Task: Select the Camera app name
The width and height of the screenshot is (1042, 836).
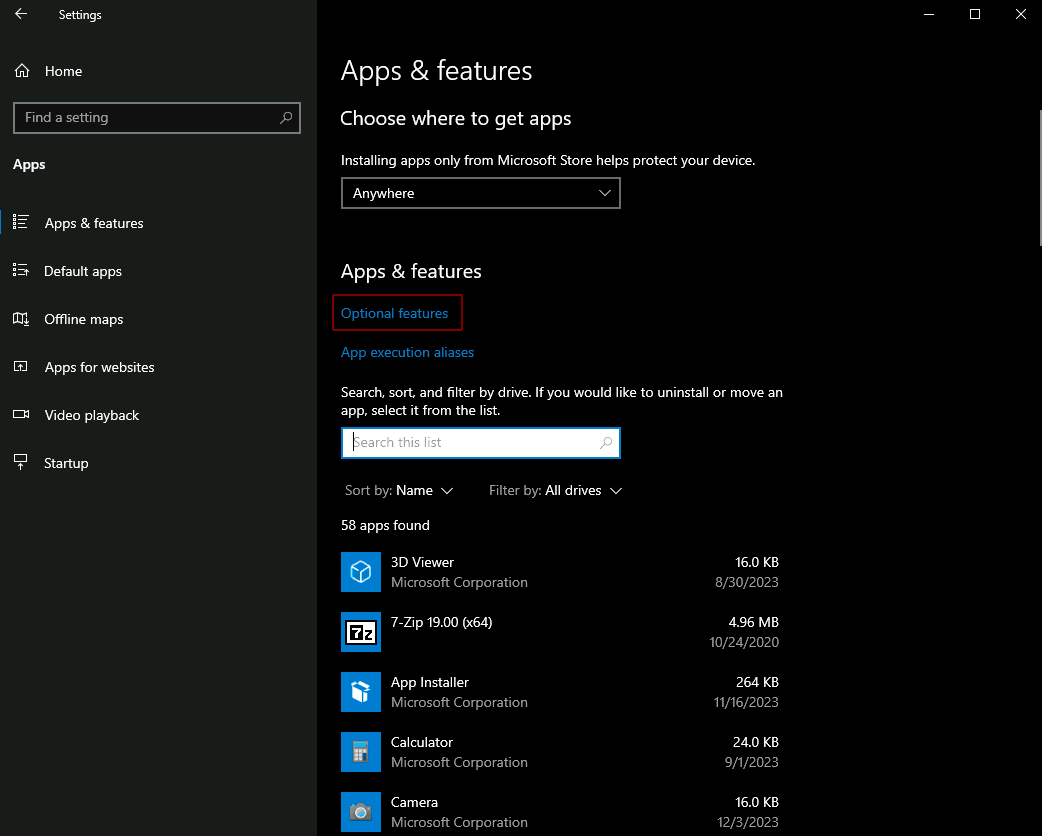Action: click(x=414, y=801)
